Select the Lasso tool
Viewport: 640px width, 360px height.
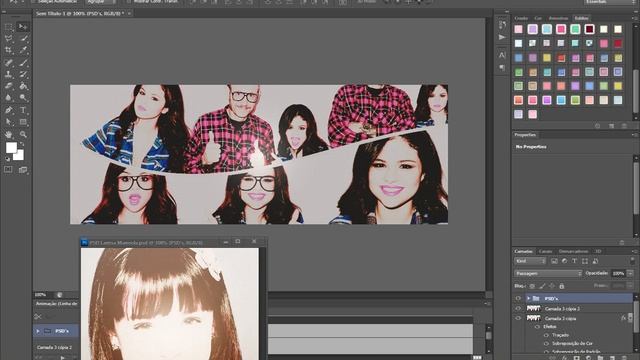coord(8,38)
